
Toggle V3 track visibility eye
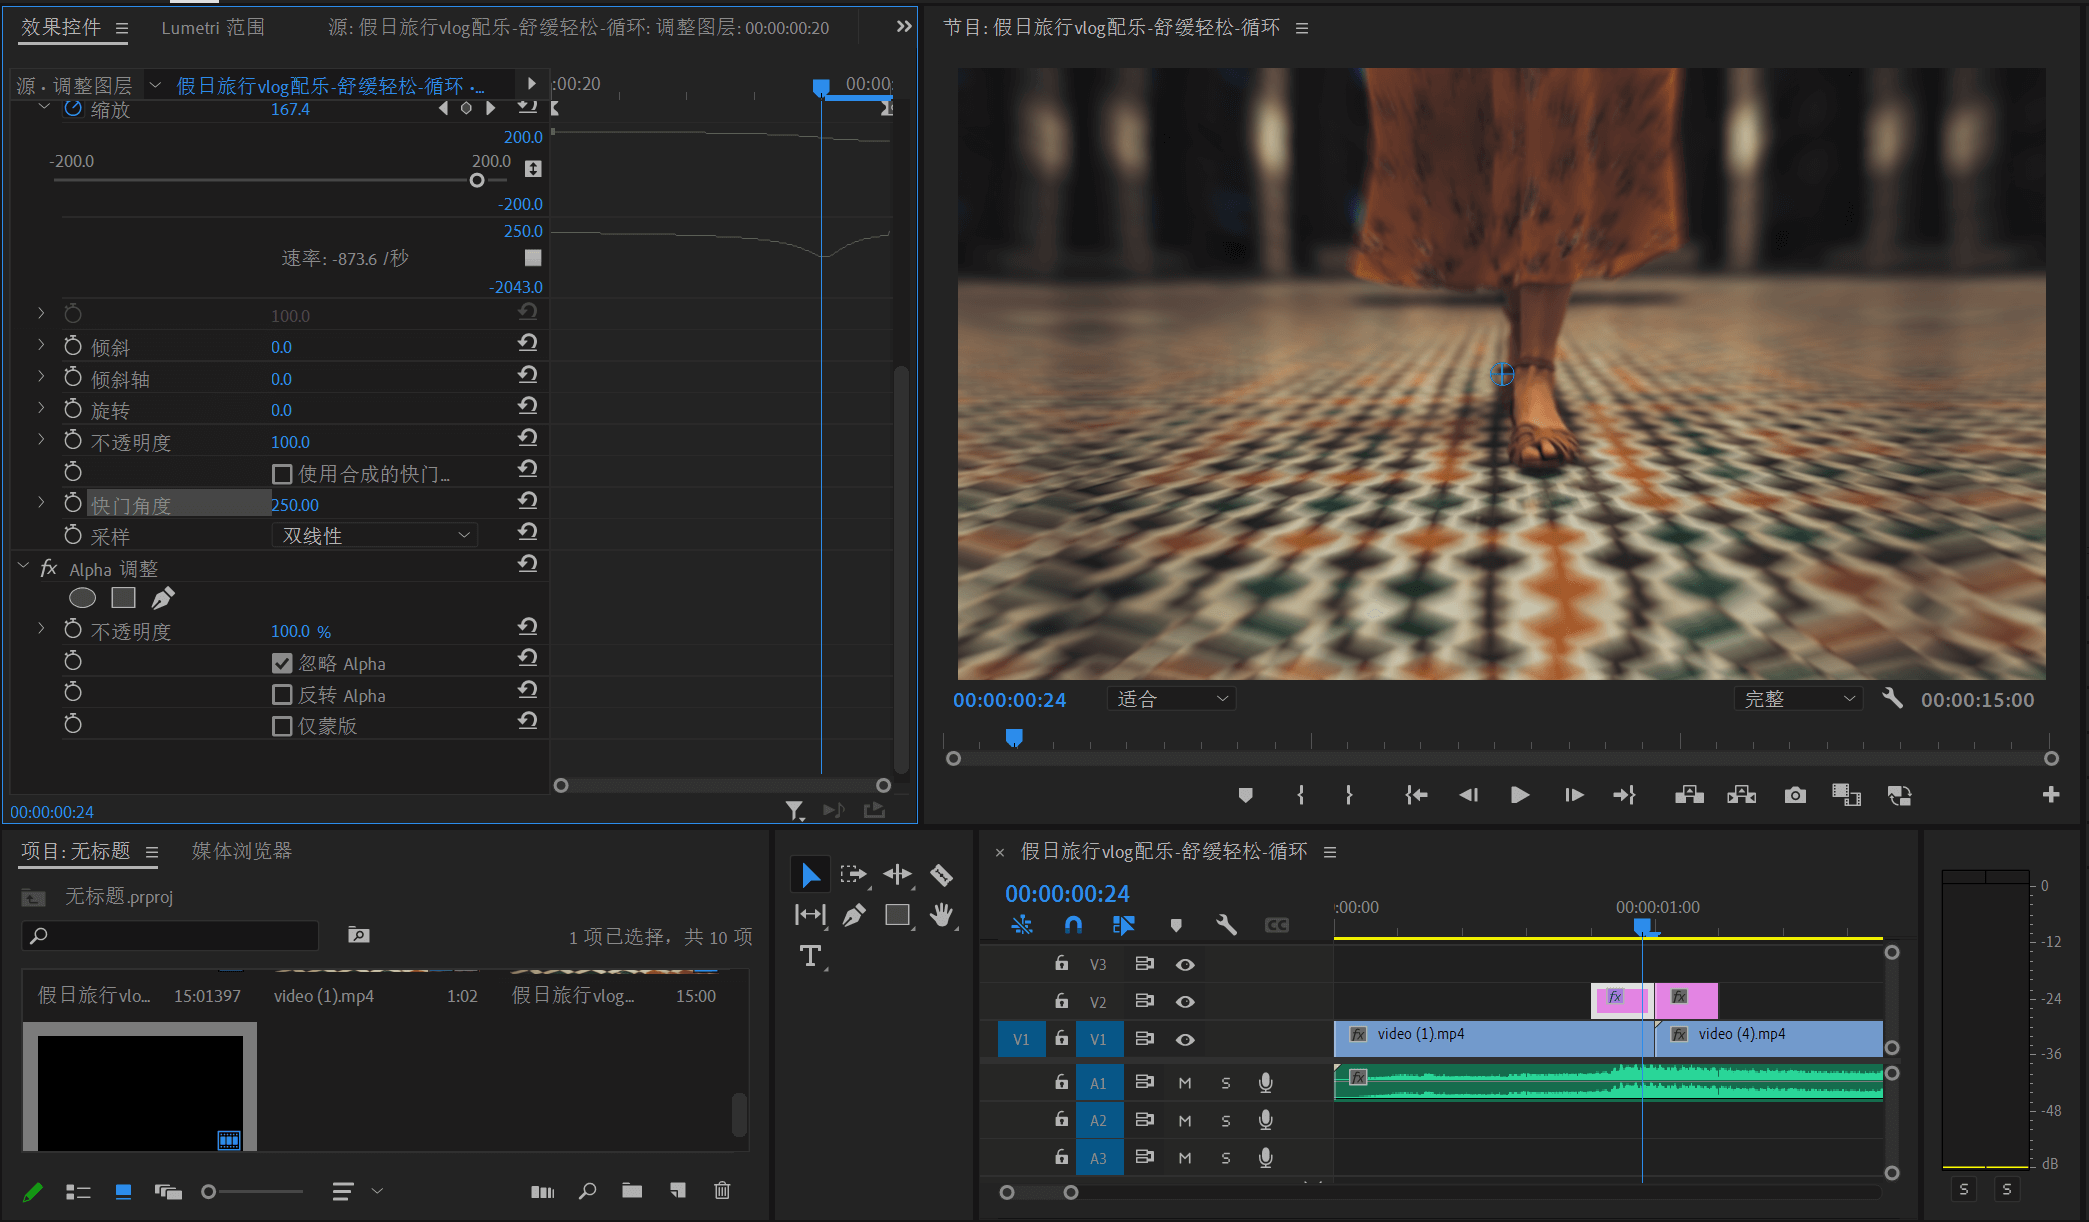pos(1185,964)
